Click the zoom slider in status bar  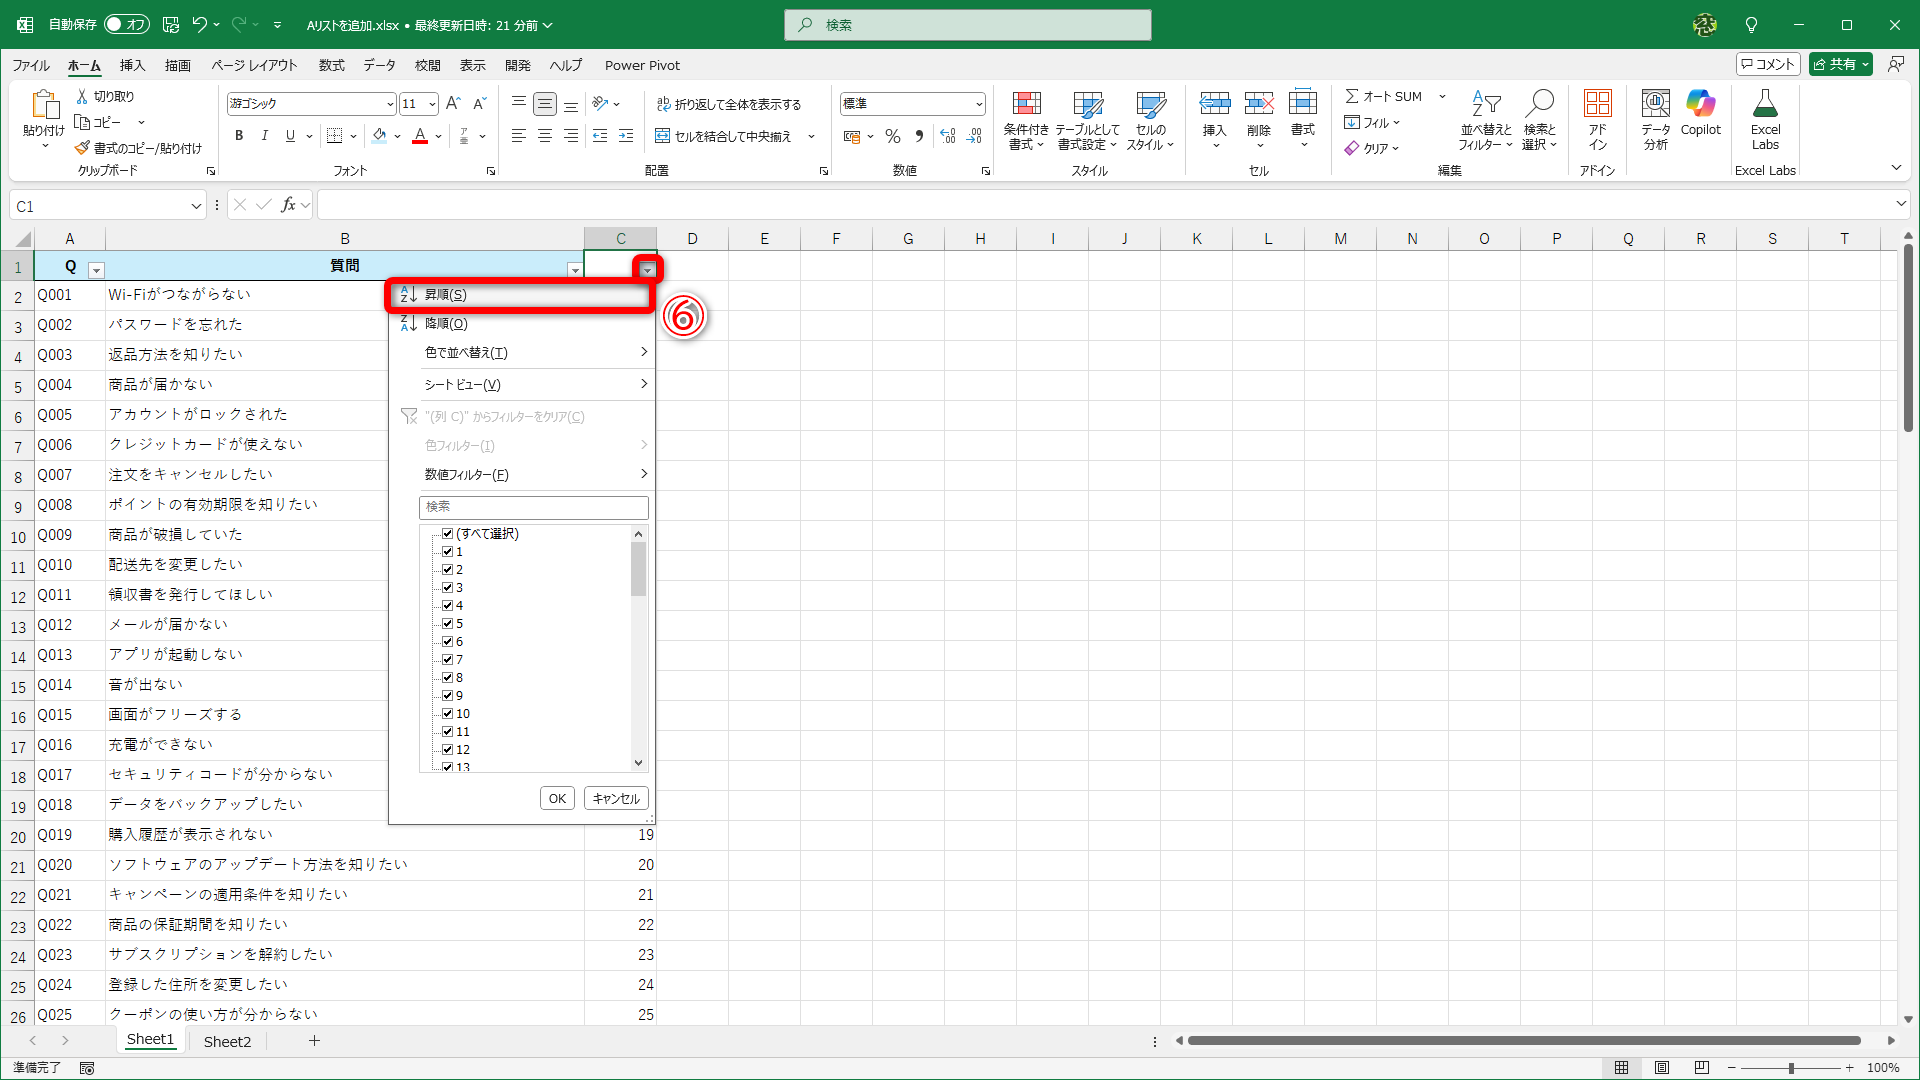point(1791,1068)
